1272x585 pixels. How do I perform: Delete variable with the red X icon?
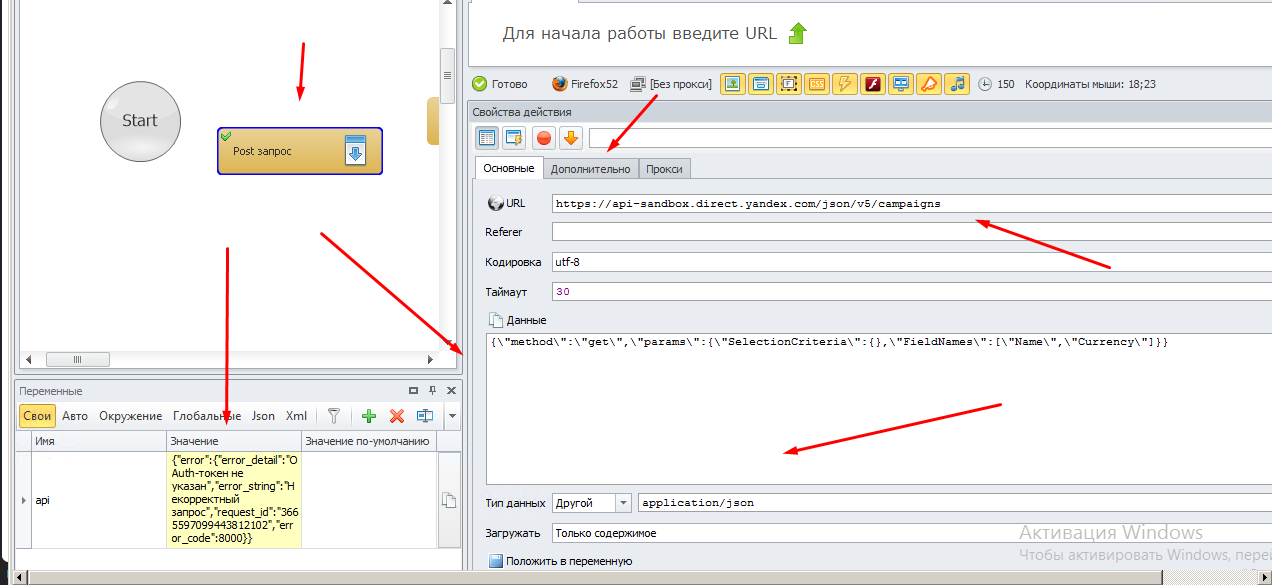[397, 416]
